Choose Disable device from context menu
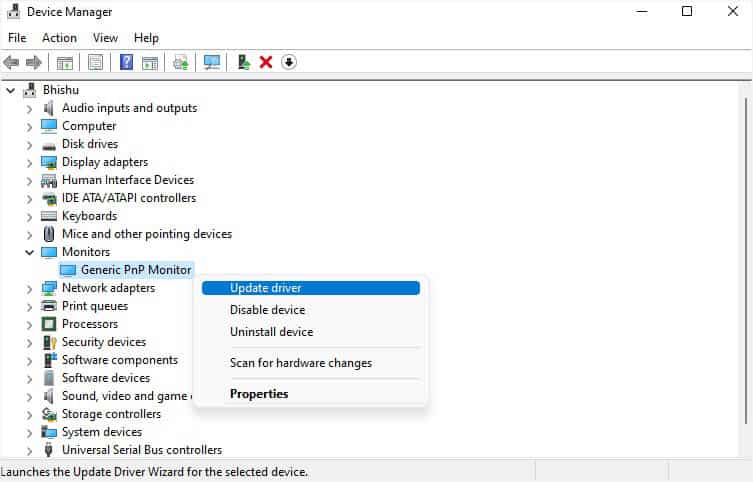The image size is (753, 482). click(x=311, y=310)
